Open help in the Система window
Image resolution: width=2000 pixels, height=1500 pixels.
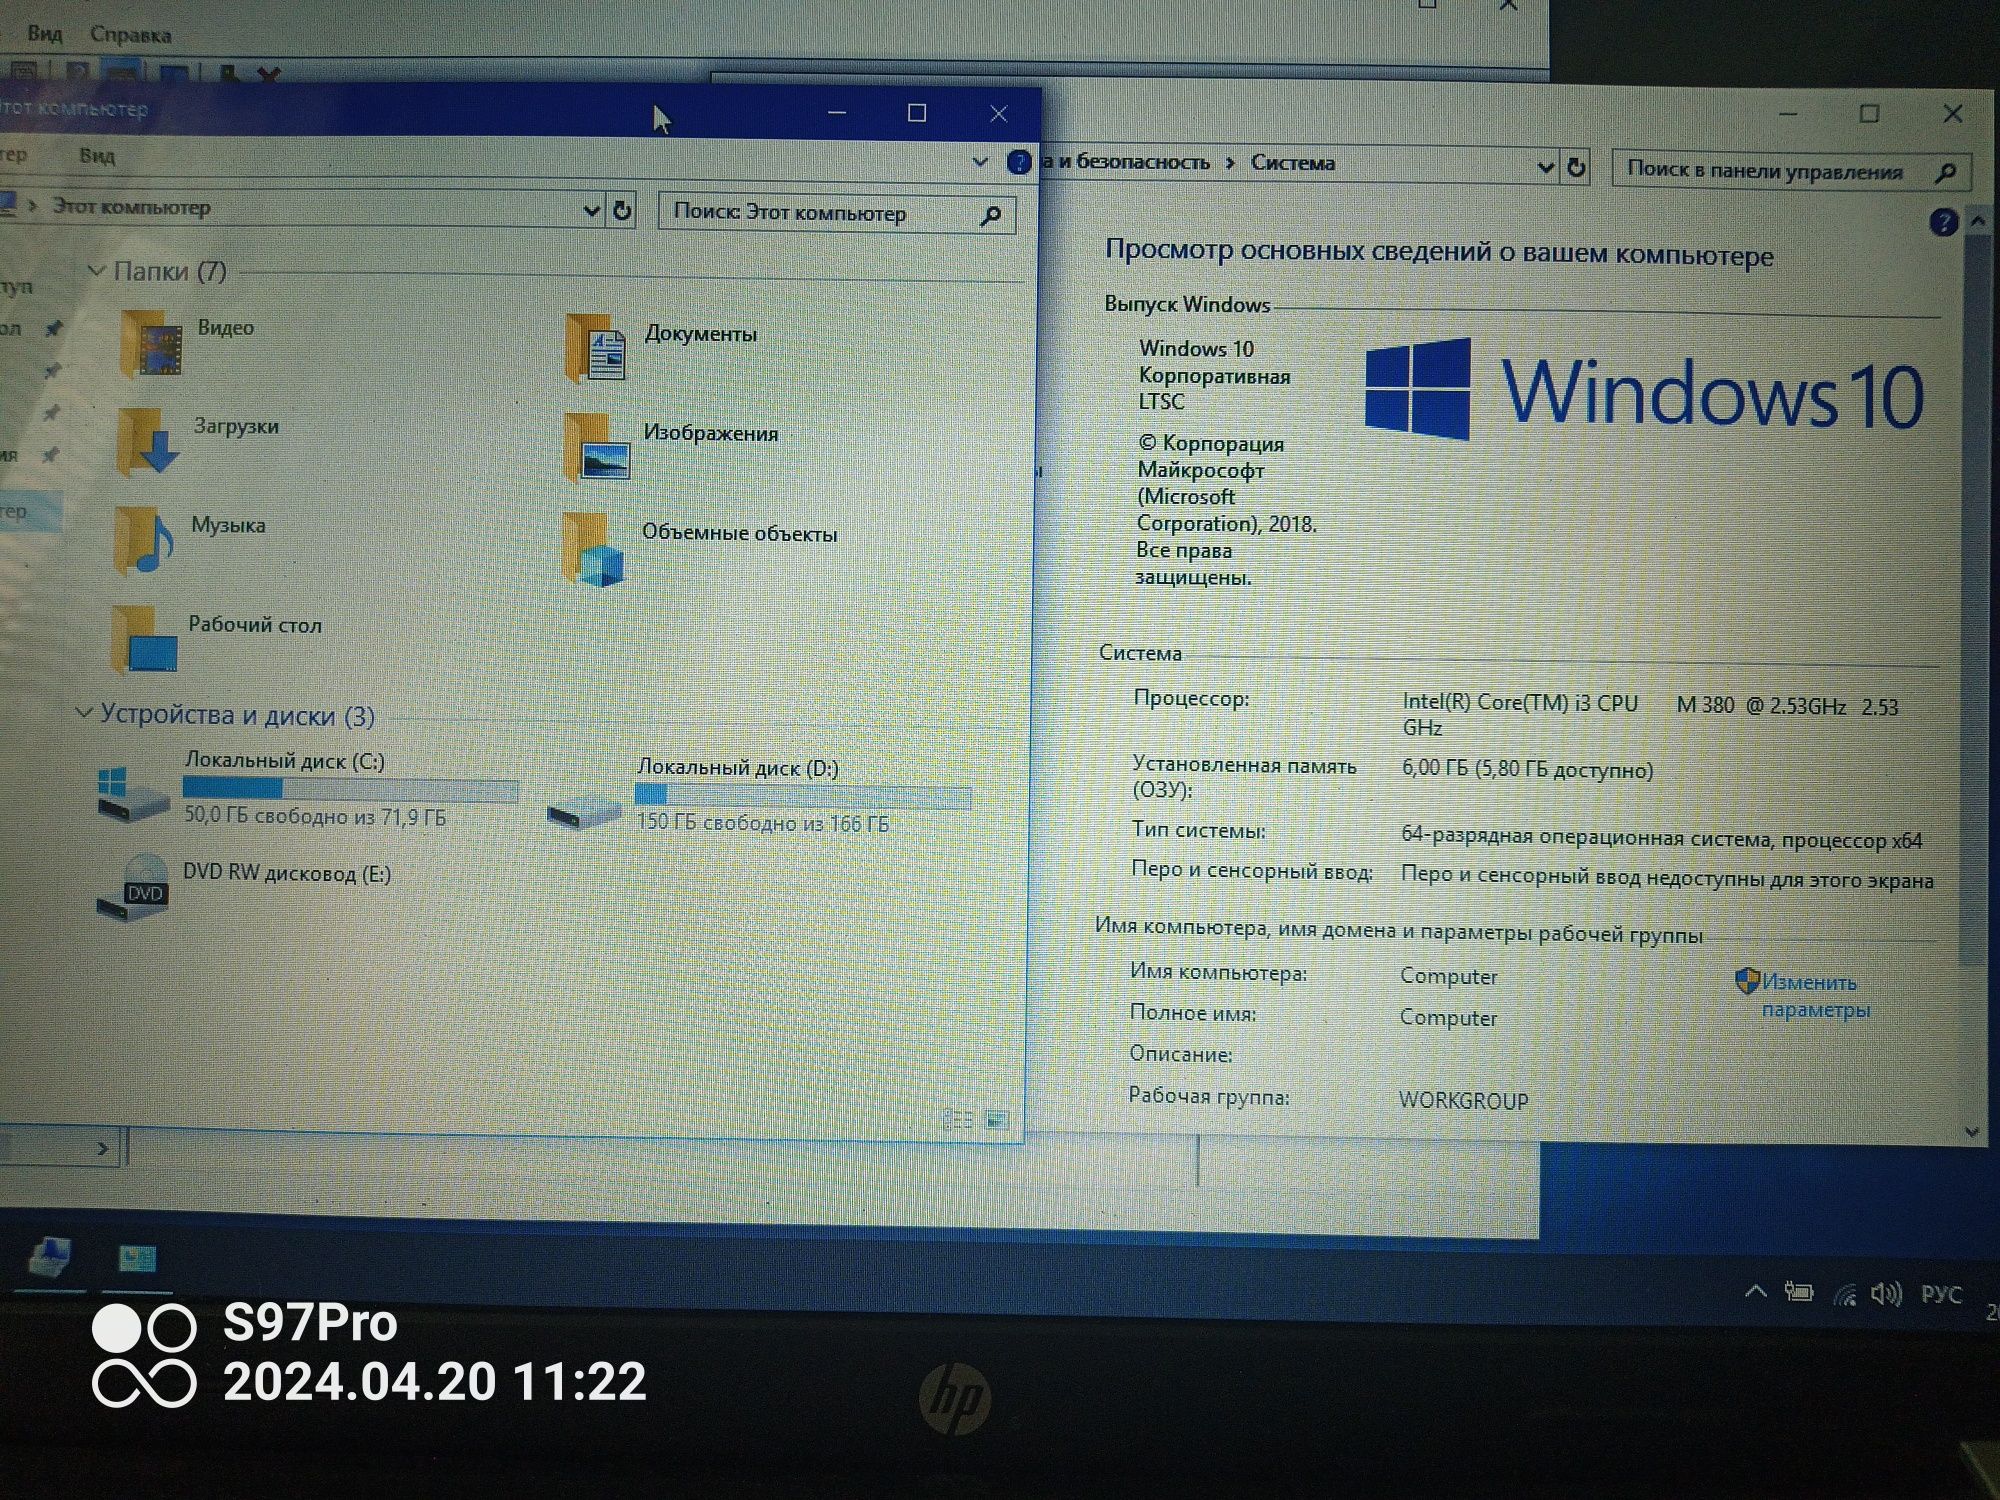(1943, 222)
